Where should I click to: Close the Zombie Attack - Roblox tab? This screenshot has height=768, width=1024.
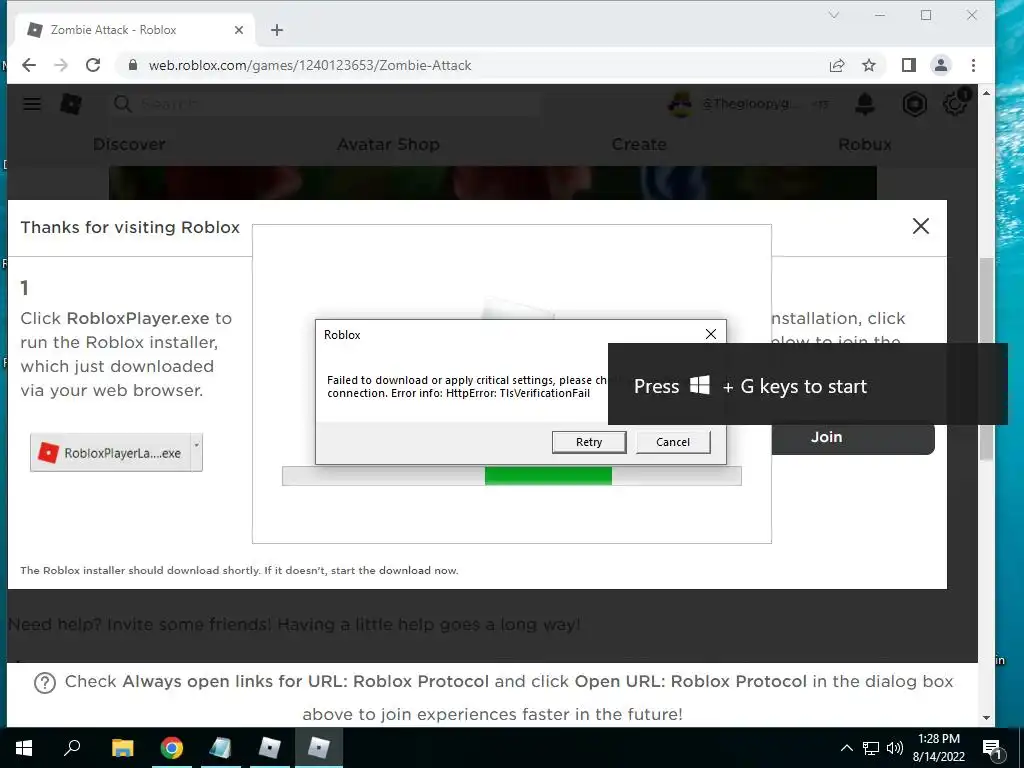pyautogui.click(x=238, y=30)
